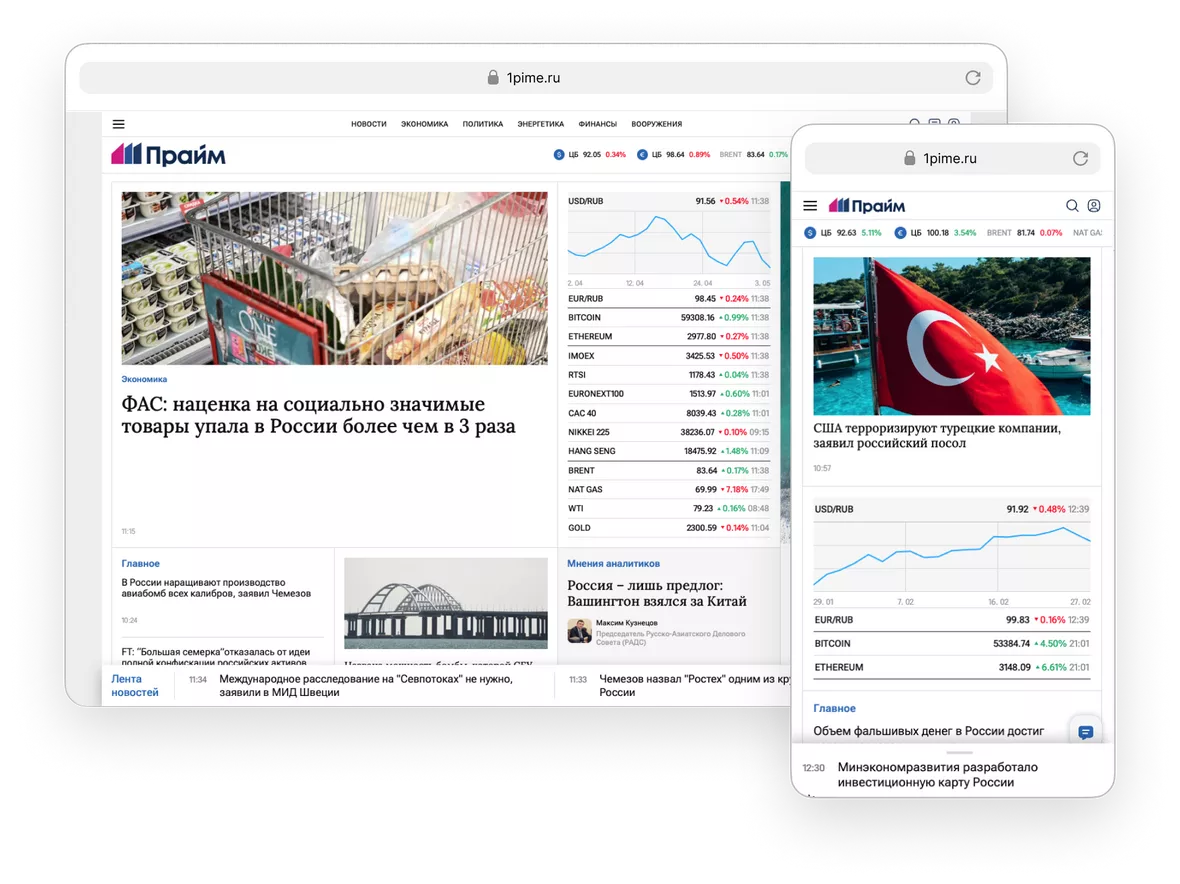
Task: Click the BRENT row in the quotes table
Action: tap(669, 470)
